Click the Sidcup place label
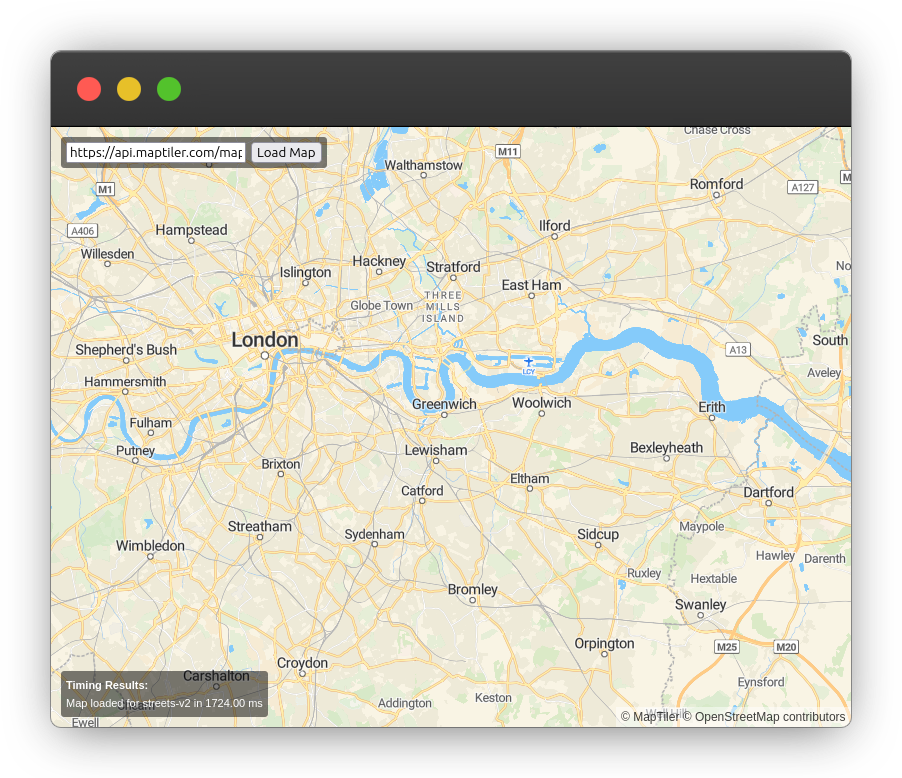Screen dimensions: 902x778 tap(598, 534)
